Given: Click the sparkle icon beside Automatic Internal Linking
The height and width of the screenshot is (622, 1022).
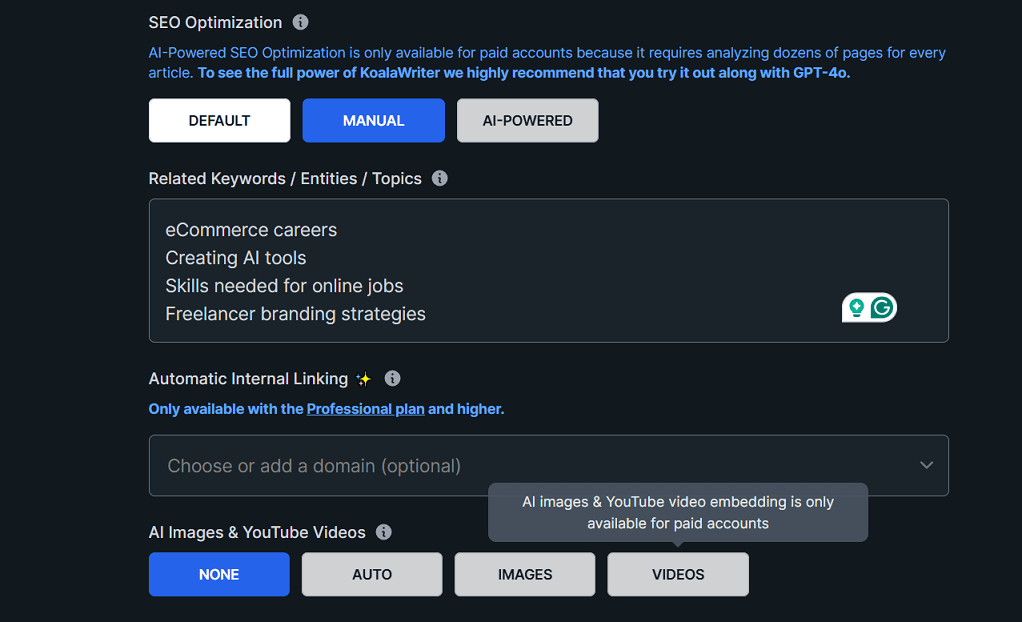Looking at the screenshot, I should [x=363, y=379].
